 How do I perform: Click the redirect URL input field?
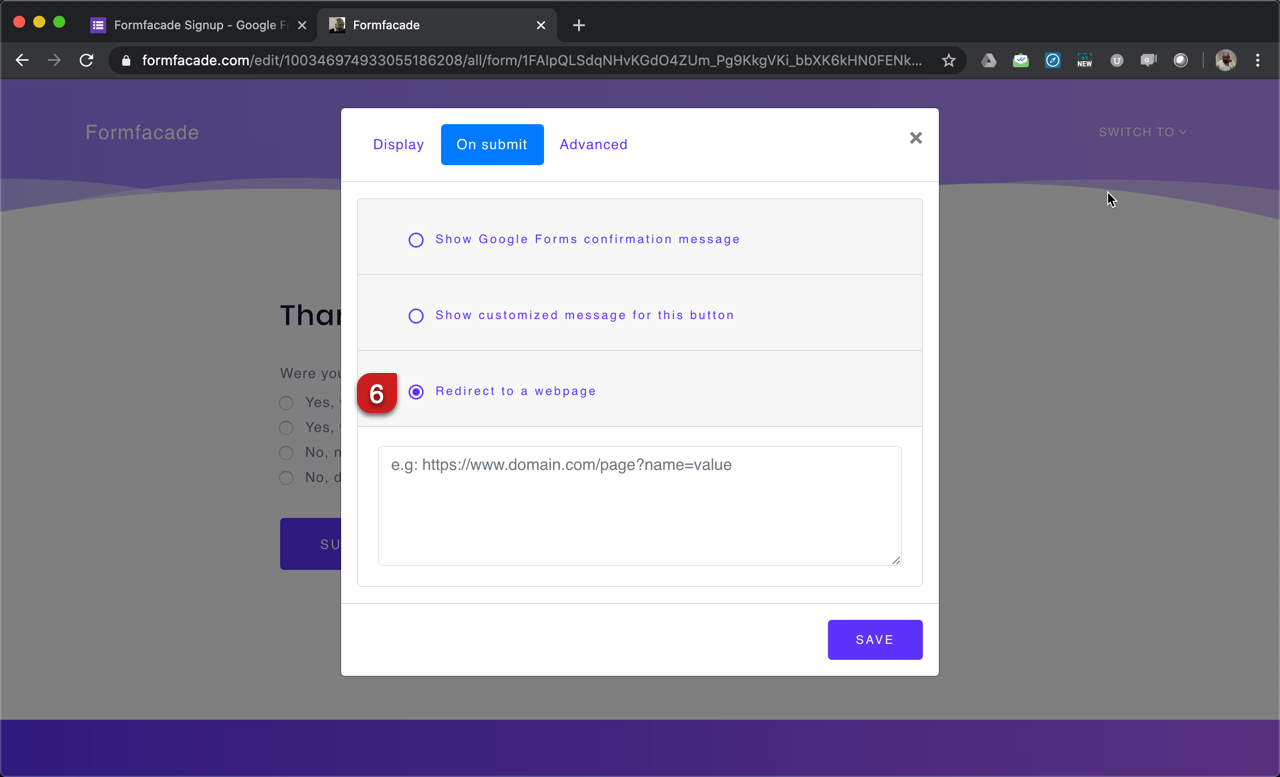(639, 505)
